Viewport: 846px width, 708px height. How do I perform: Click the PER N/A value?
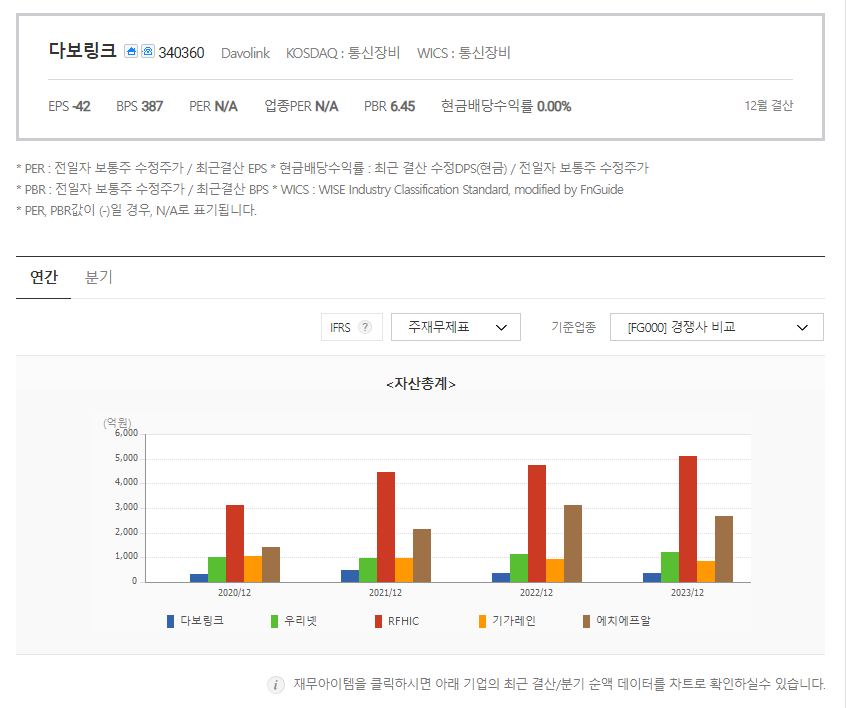[213, 106]
